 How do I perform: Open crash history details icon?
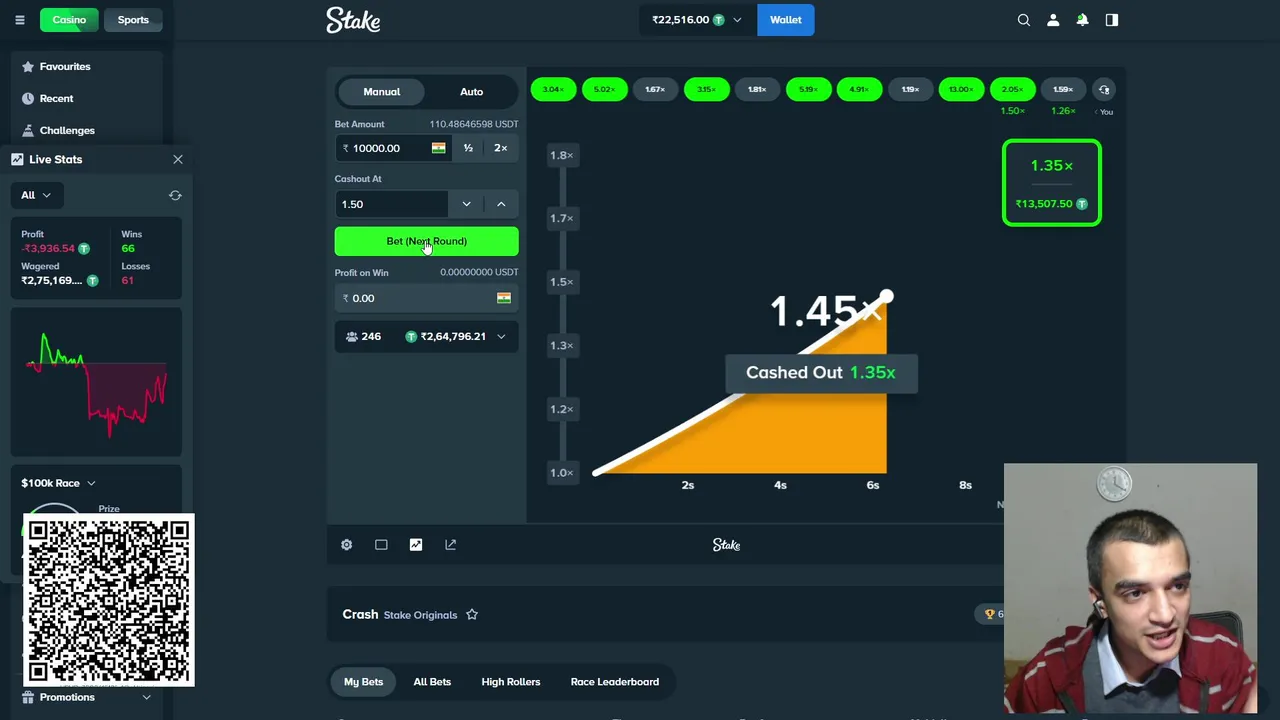pyautogui.click(x=1104, y=90)
